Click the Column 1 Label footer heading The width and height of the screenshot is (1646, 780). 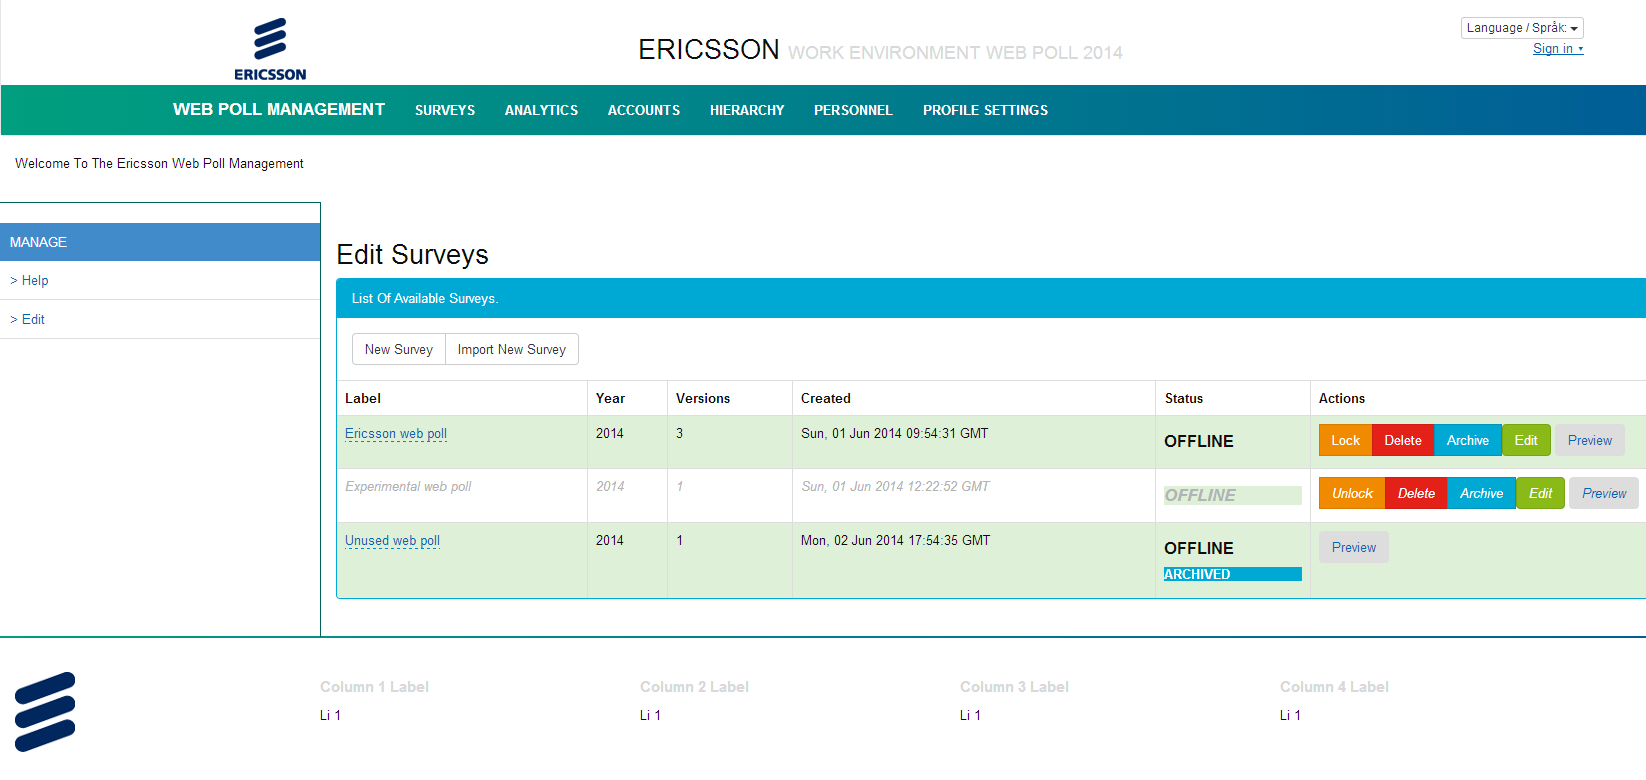point(374,687)
